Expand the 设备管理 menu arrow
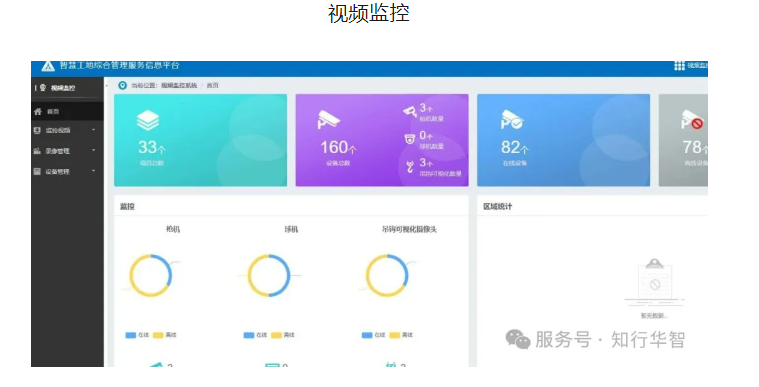The image size is (759, 387). pos(93,171)
